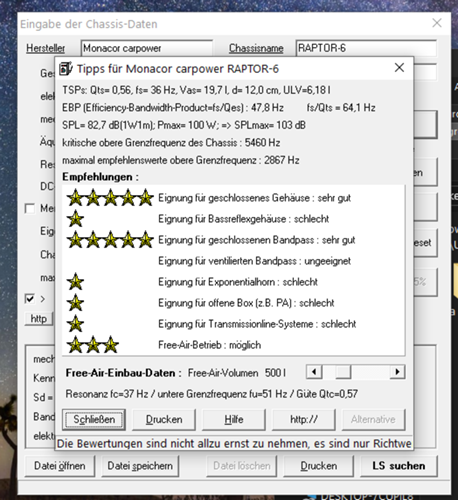Click the Empfehlungen heading
458x500 pixels.
(x=100, y=177)
